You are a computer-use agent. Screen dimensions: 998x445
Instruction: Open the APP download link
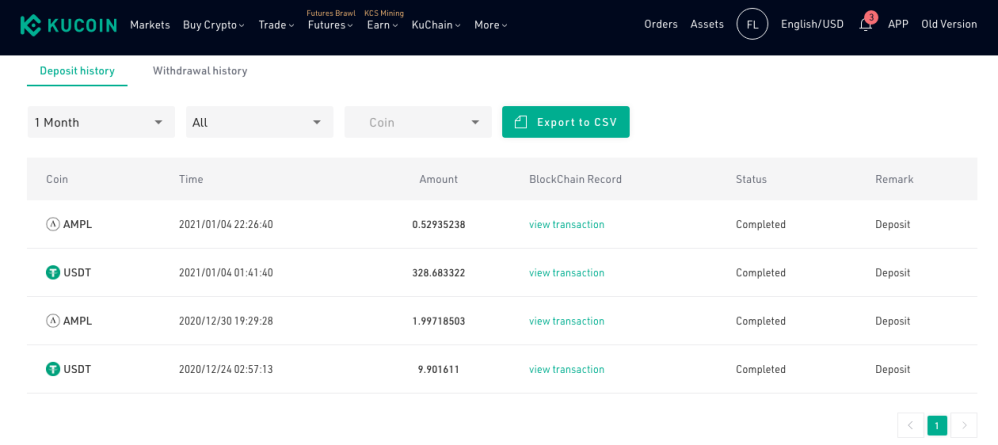pyautogui.click(x=898, y=24)
